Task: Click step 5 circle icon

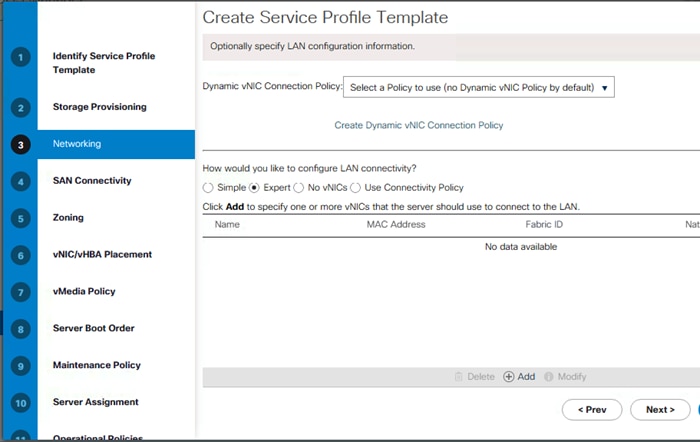Action: pos(21,219)
